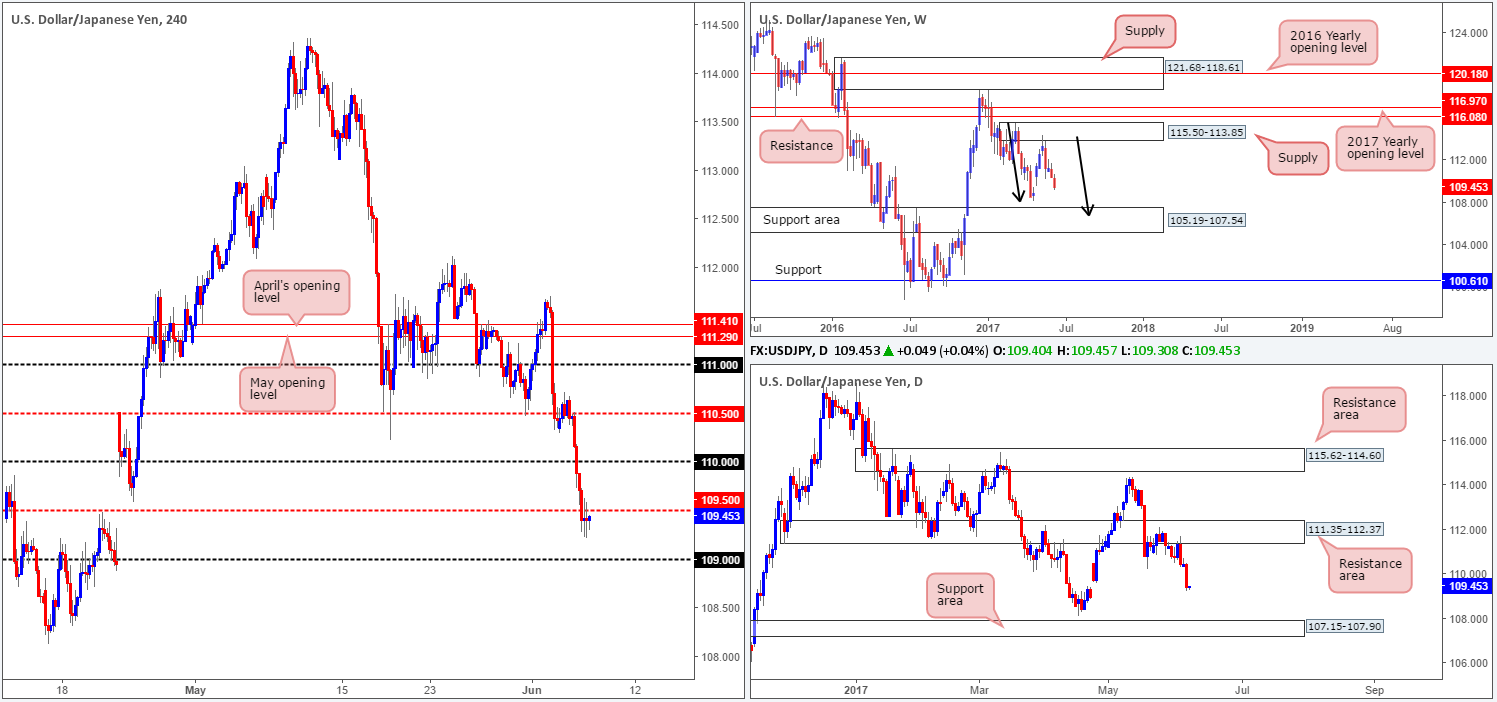Click the 111.35-112.37 resistance zone label
This screenshot has height=702, width=1497.
[x=1344, y=528]
